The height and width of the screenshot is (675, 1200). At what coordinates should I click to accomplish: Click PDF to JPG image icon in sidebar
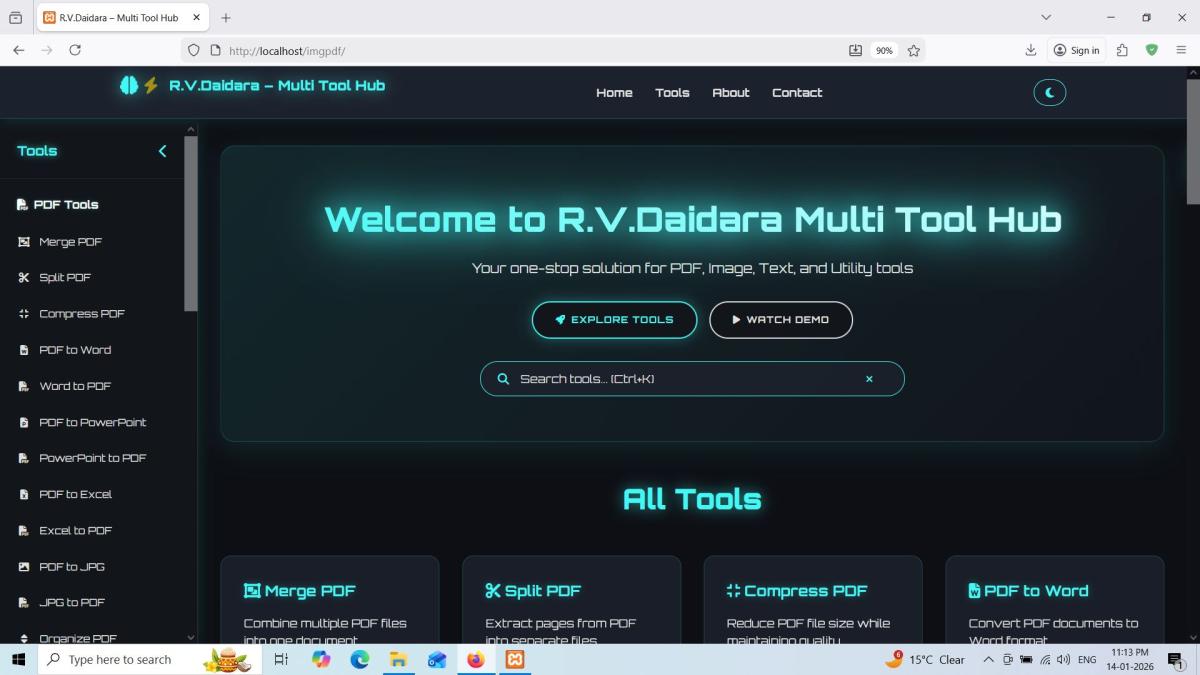pyautogui.click(x=24, y=567)
